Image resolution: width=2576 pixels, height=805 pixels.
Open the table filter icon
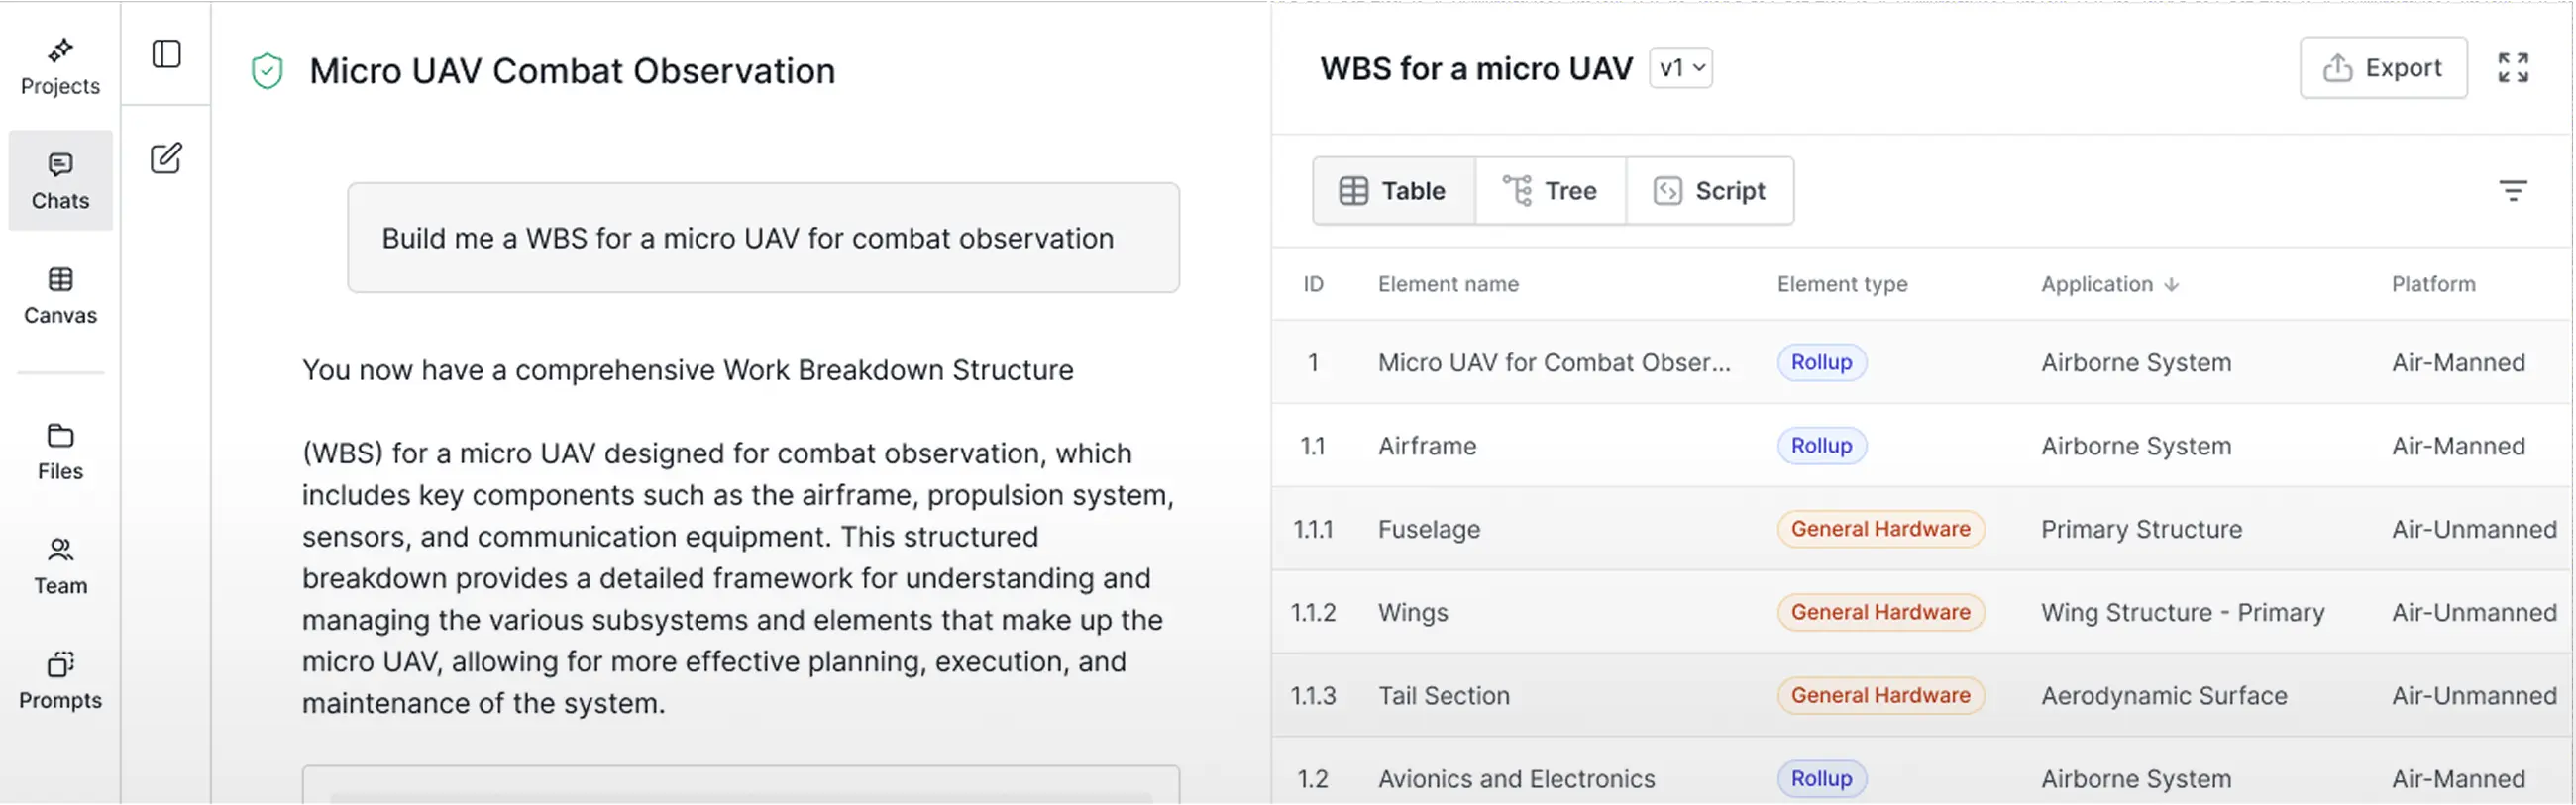tap(2512, 190)
